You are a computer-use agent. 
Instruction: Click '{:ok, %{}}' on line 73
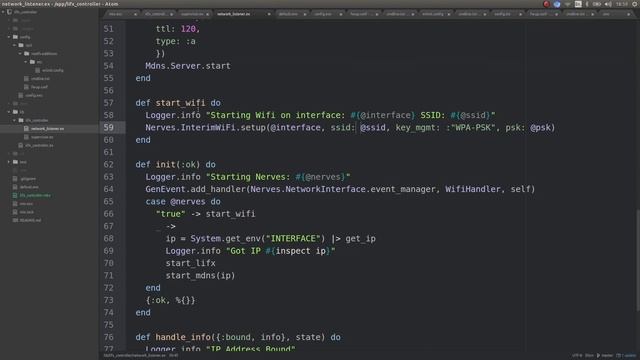click(170, 300)
